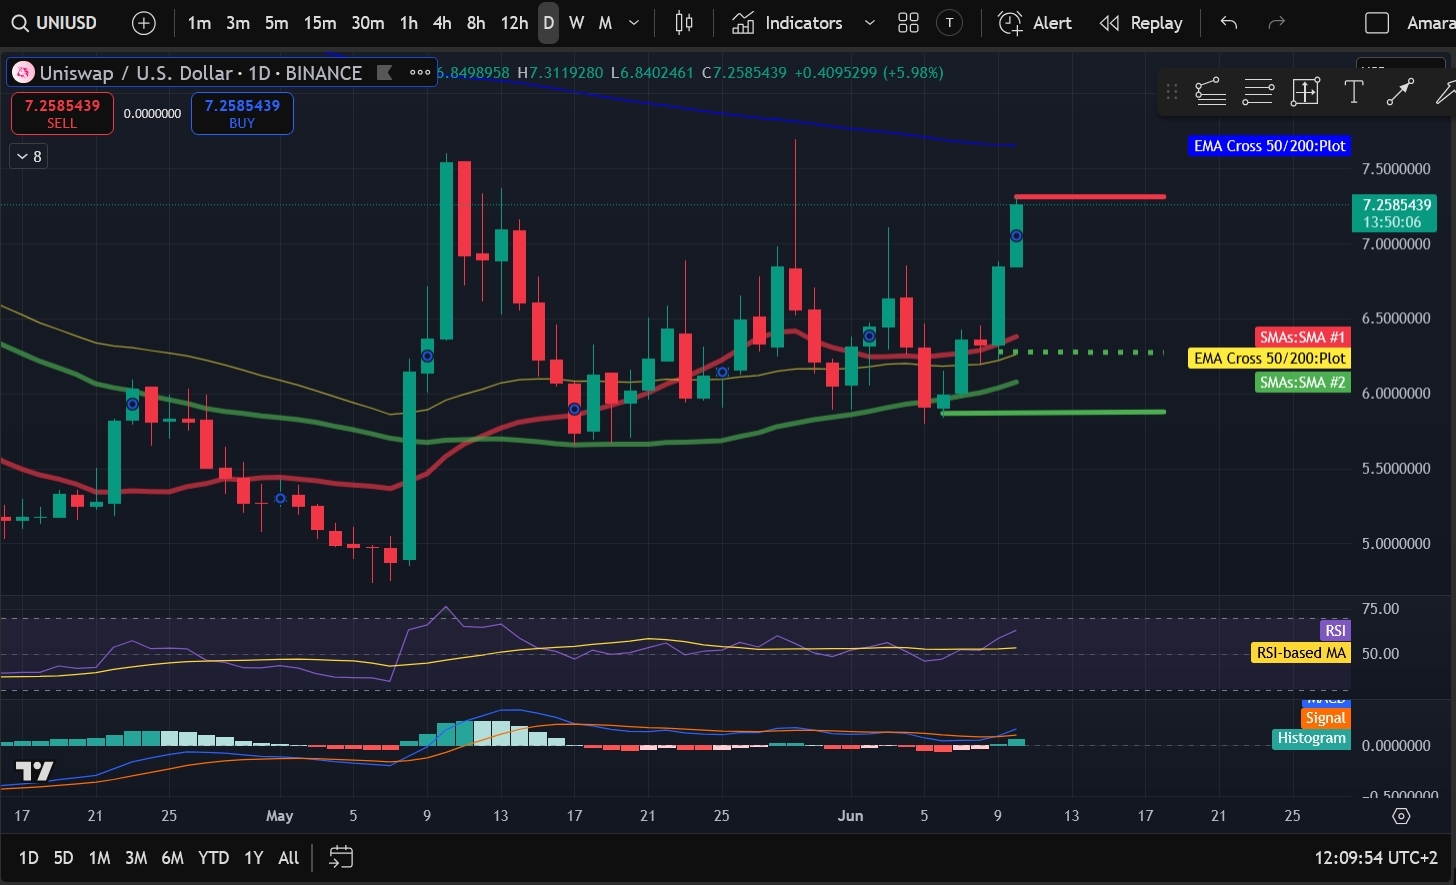1456x885 pixels.
Task: Open time axis settings hexagon icon
Action: [1401, 816]
